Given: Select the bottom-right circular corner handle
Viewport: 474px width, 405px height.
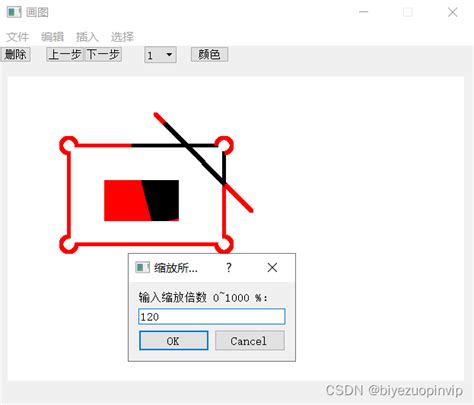Looking at the screenshot, I should tap(224, 244).
